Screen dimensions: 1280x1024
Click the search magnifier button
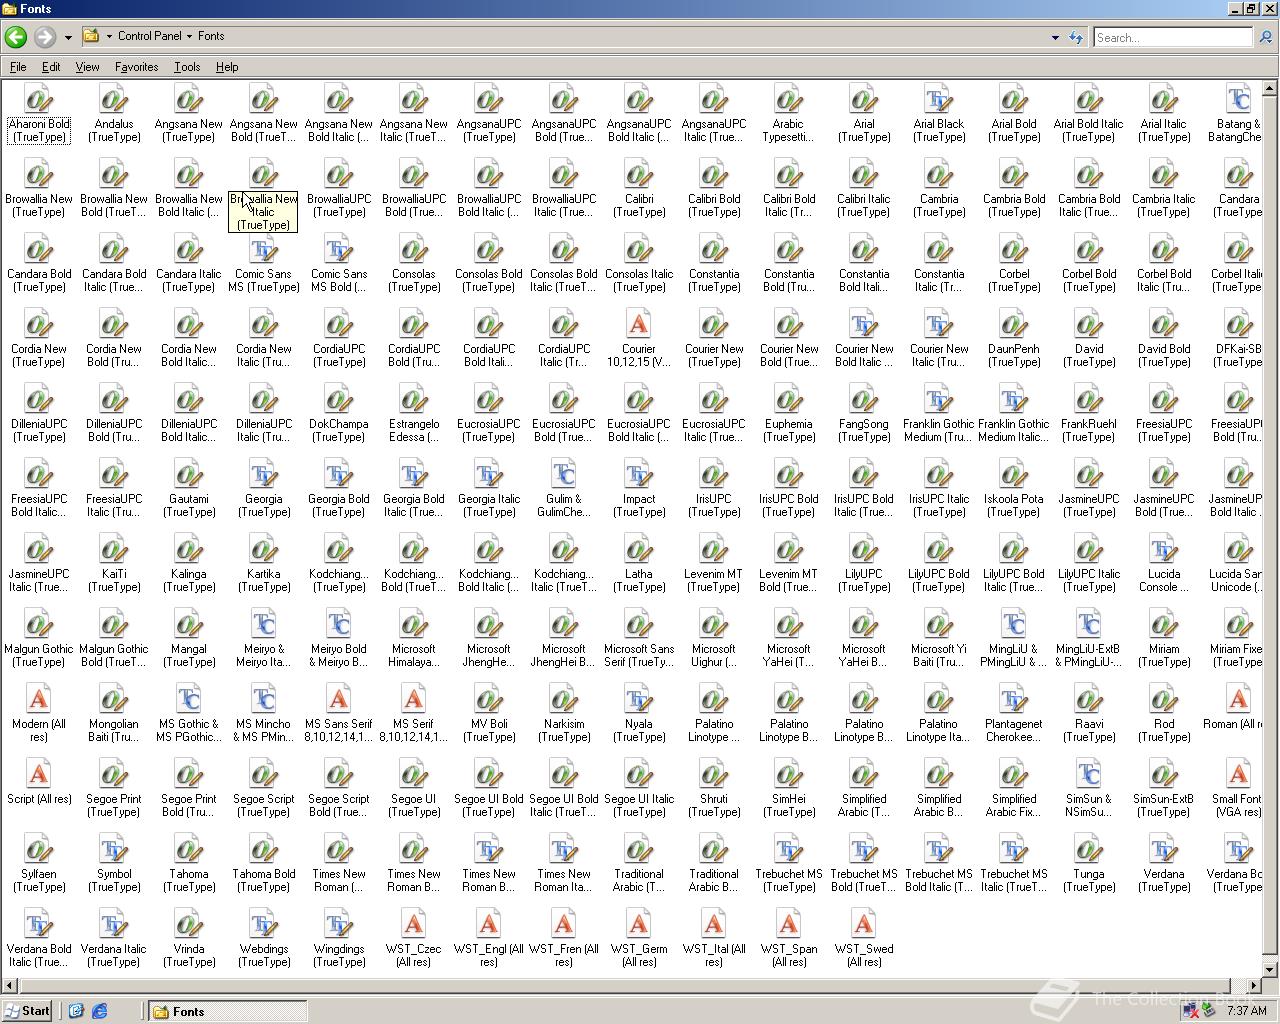coord(1266,38)
